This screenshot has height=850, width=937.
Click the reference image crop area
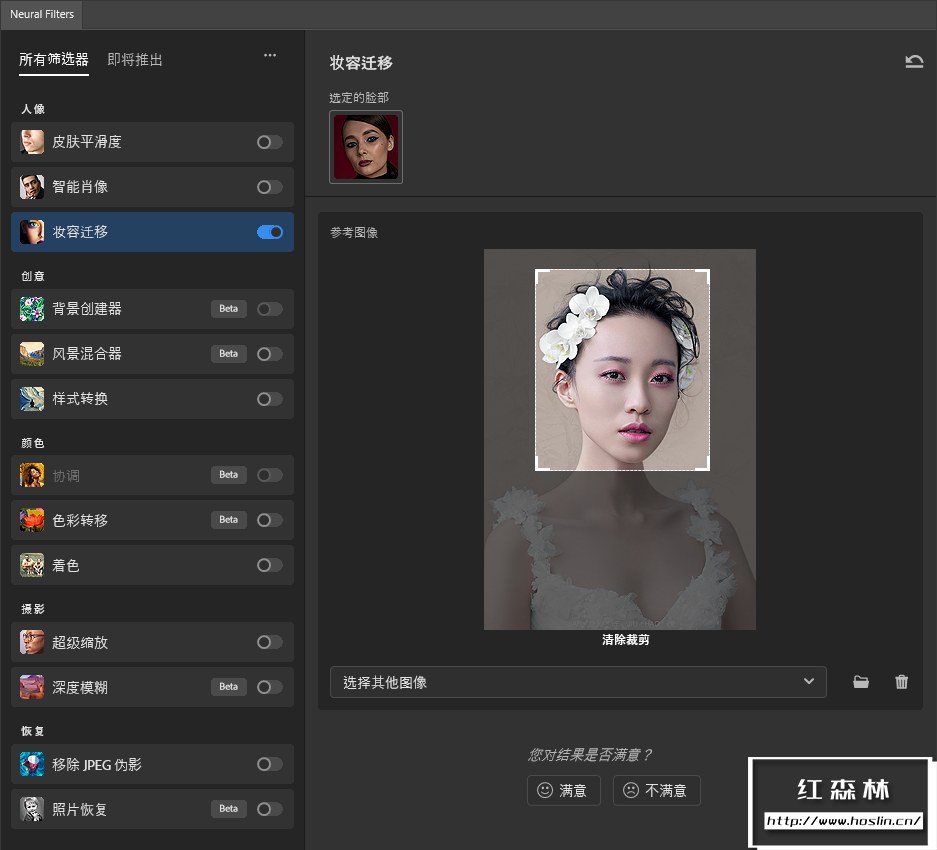622,370
